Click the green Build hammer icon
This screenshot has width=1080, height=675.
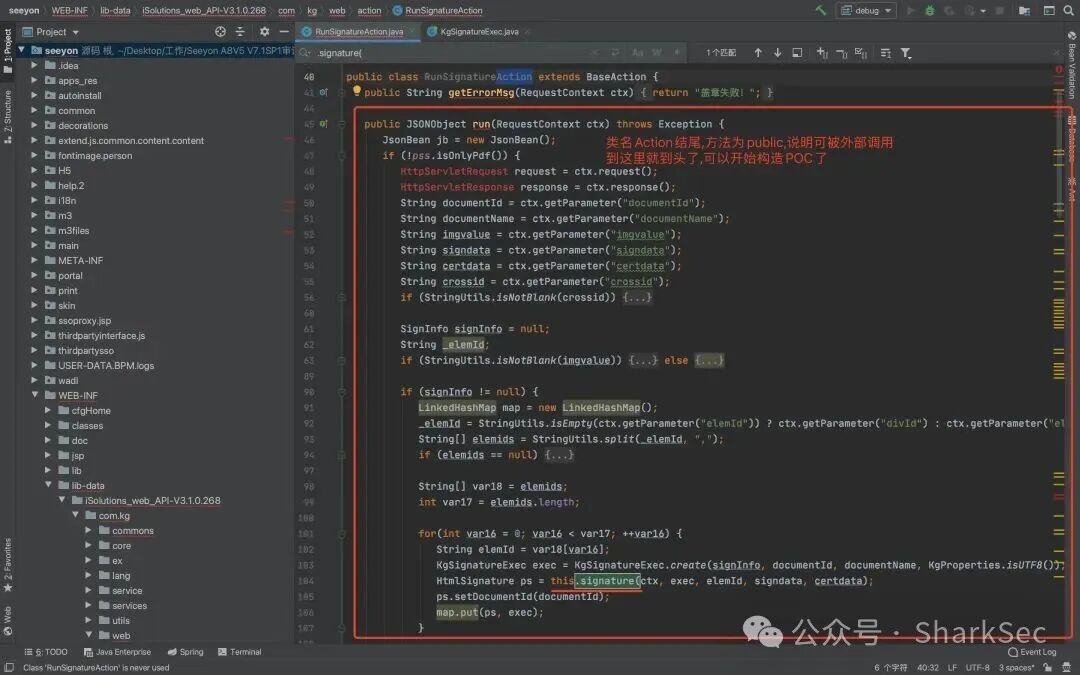pos(820,10)
